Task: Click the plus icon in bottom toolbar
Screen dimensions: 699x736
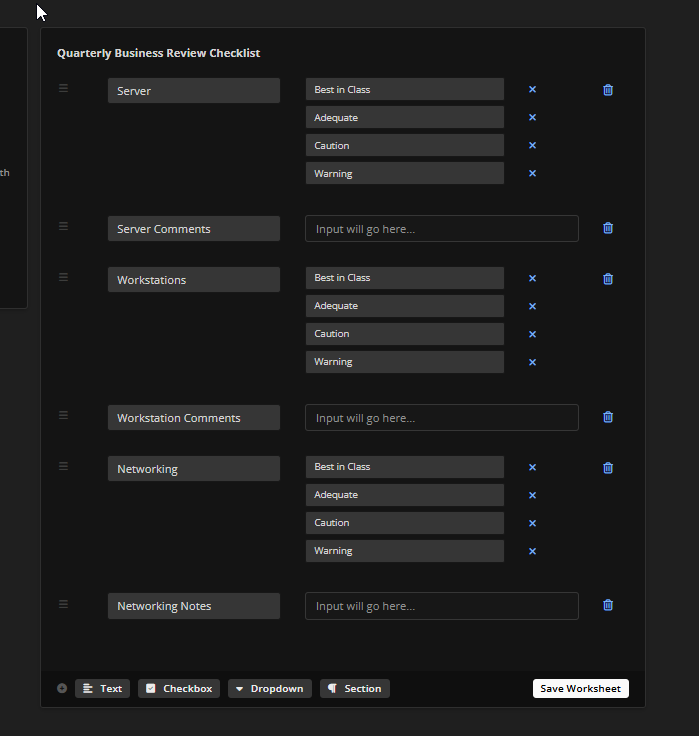Action: coord(62,688)
